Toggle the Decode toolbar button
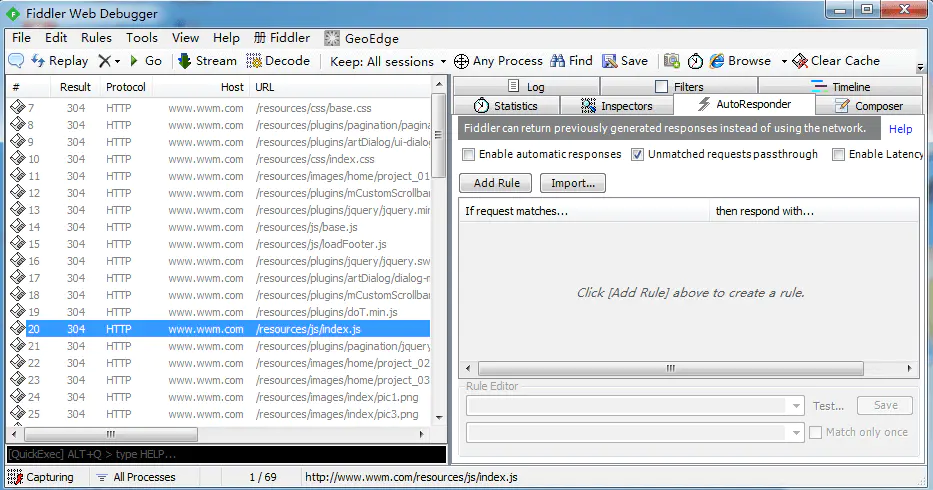The image size is (933, 490). (278, 61)
